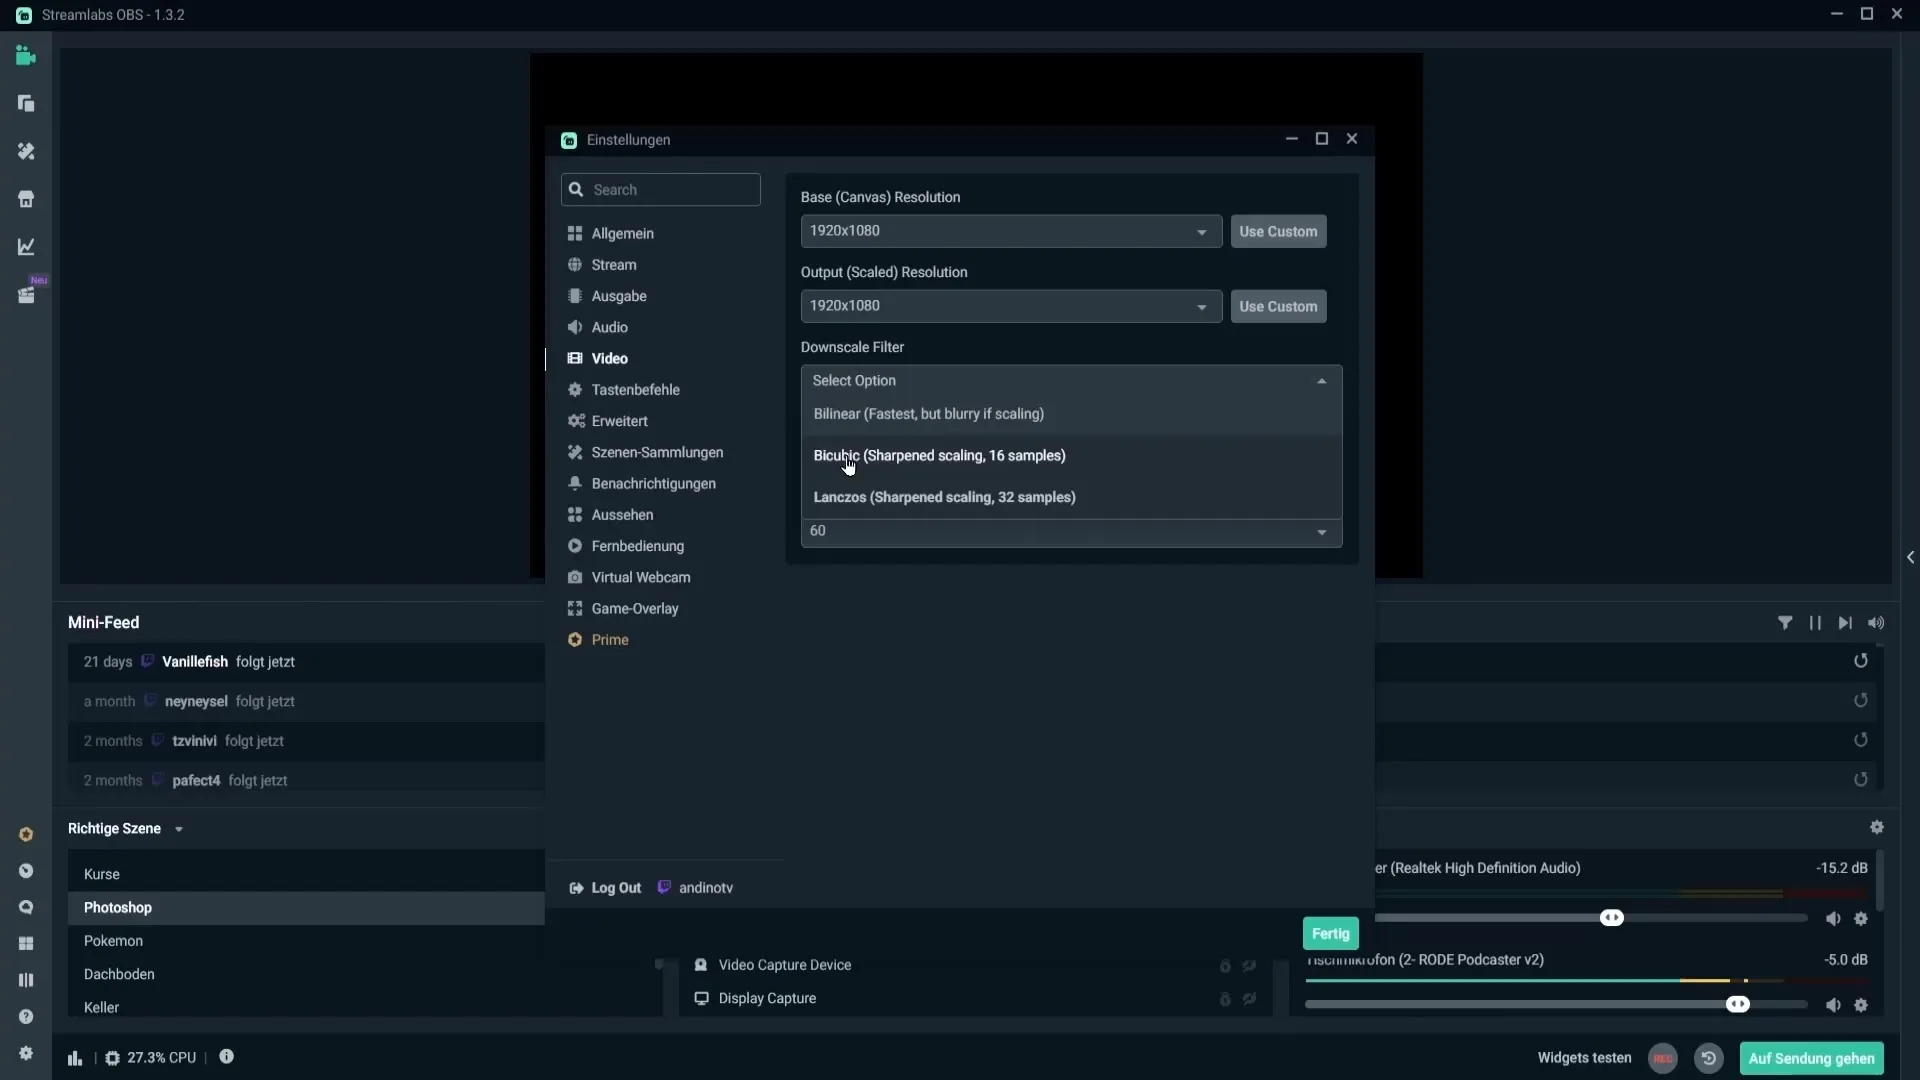Toggle lock on Video Capture Device source
This screenshot has height=1080, width=1920.
point(1225,966)
